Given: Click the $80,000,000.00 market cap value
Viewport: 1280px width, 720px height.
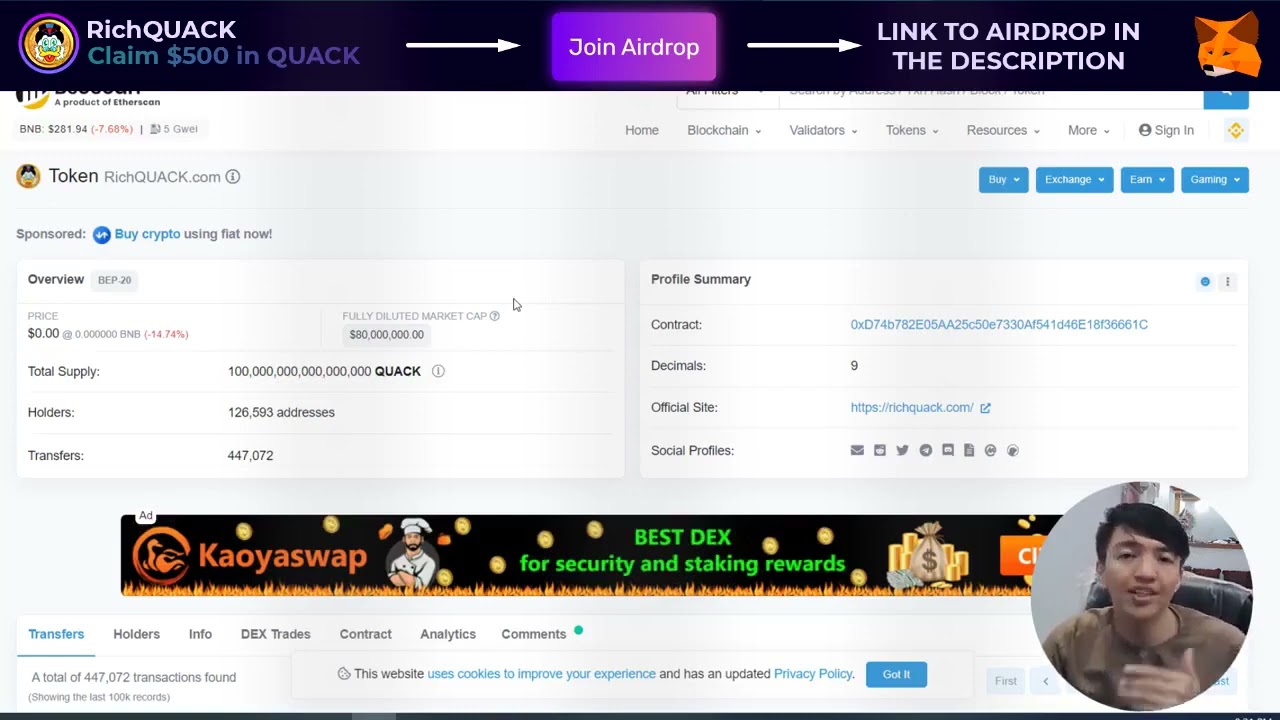Looking at the screenshot, I should [x=386, y=335].
